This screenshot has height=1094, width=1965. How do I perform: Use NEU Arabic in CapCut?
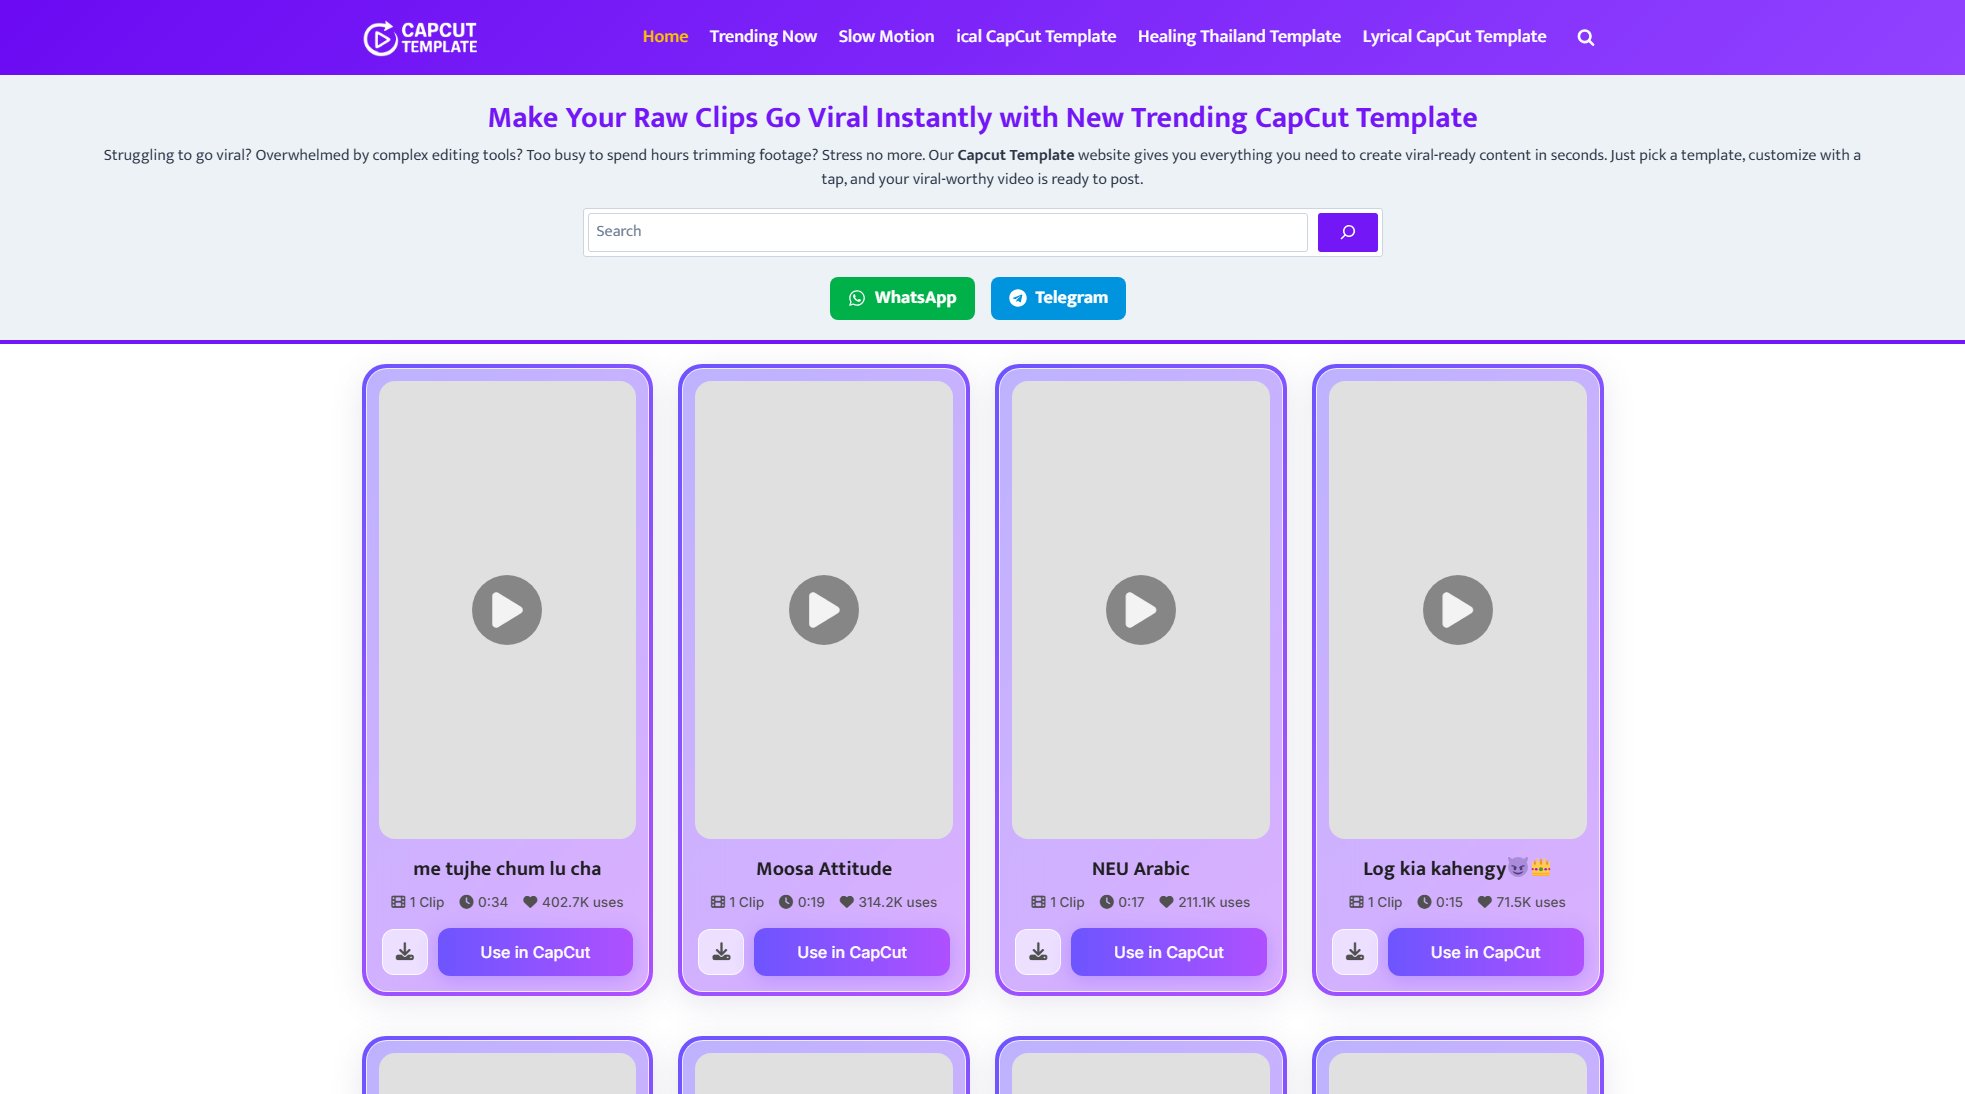pos(1169,952)
